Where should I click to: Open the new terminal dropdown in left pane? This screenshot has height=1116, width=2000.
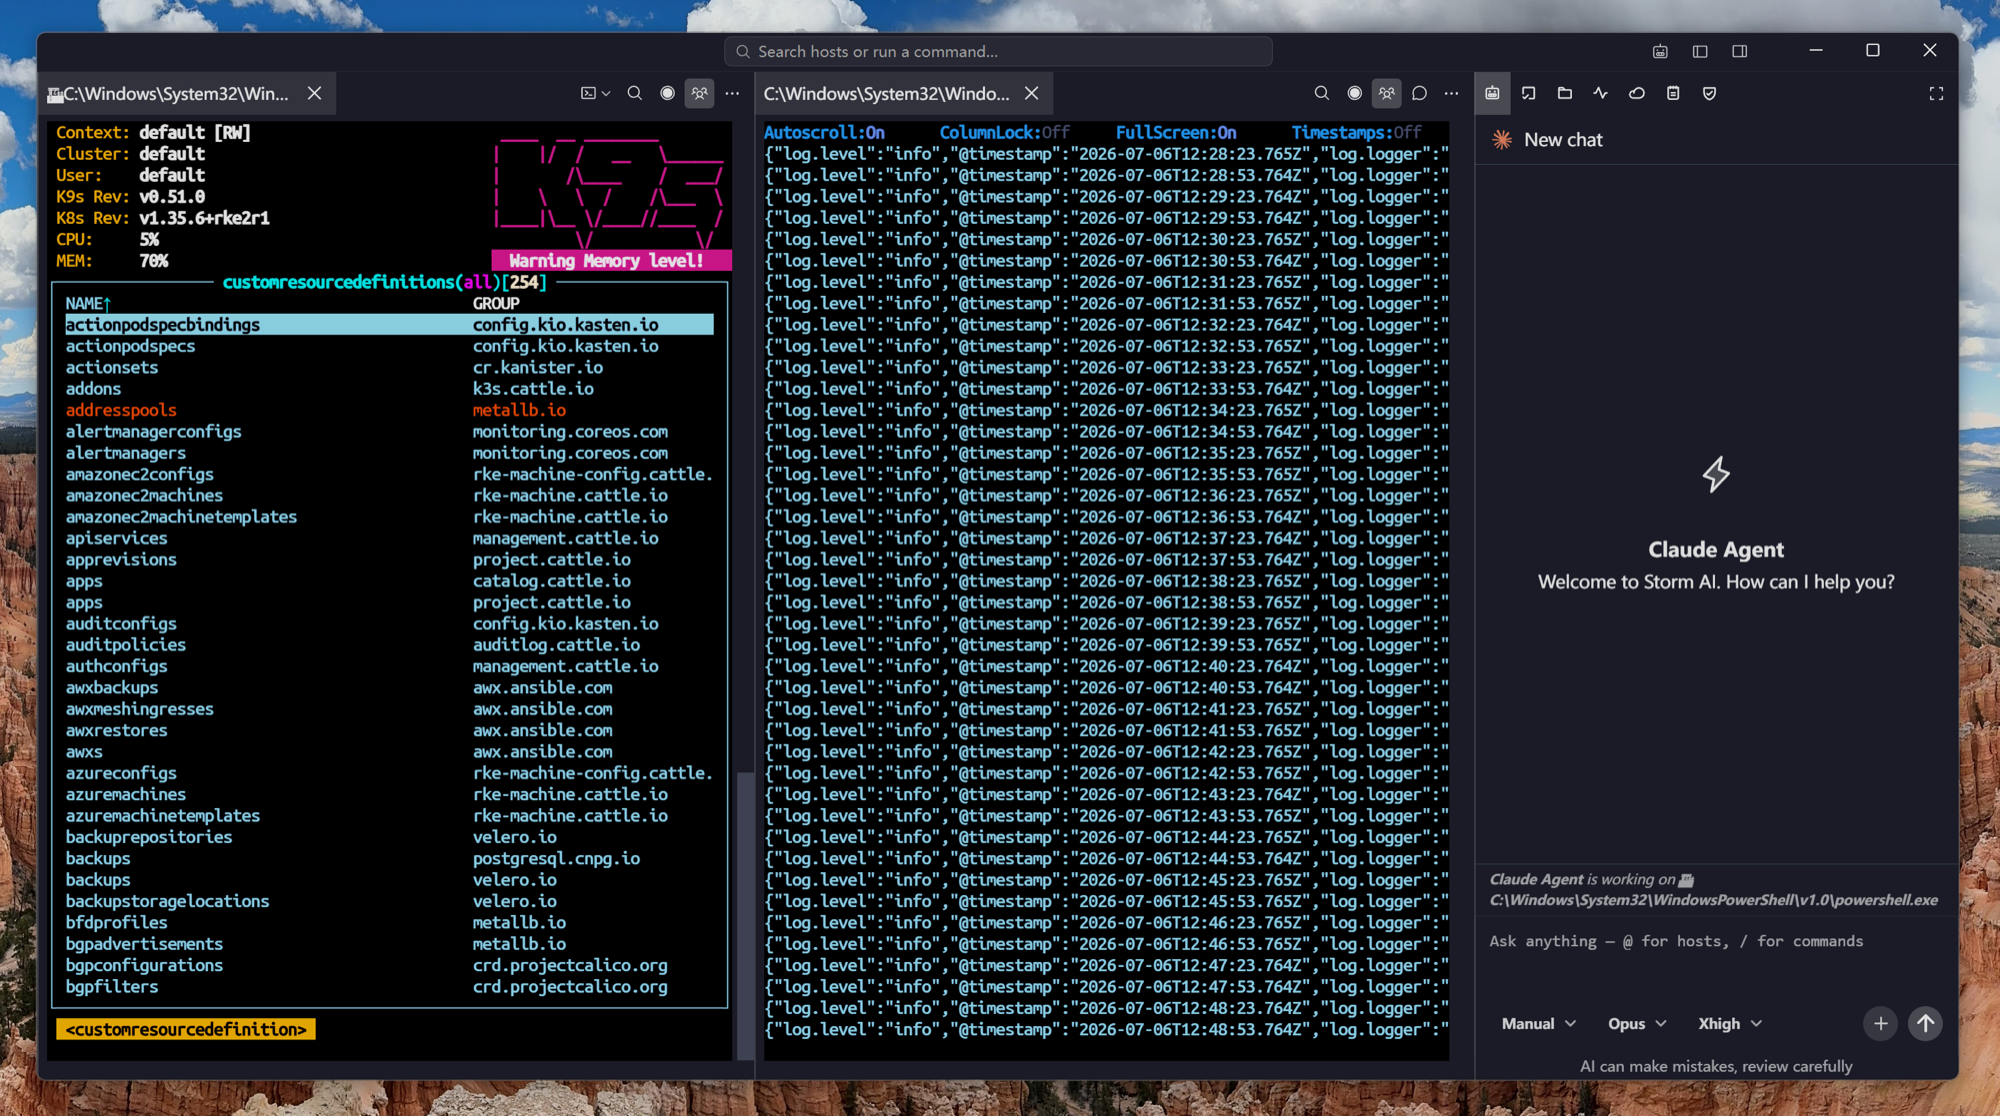click(595, 93)
